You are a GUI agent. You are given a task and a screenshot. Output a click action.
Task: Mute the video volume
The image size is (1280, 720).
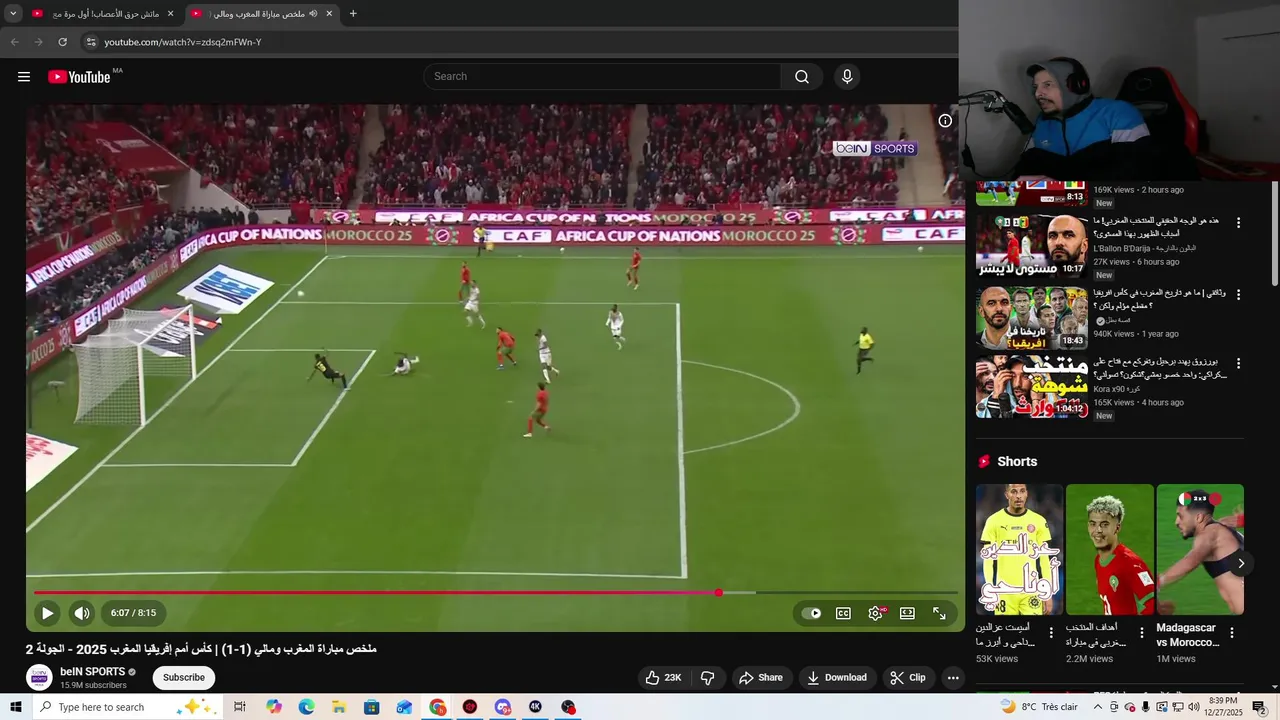point(82,613)
